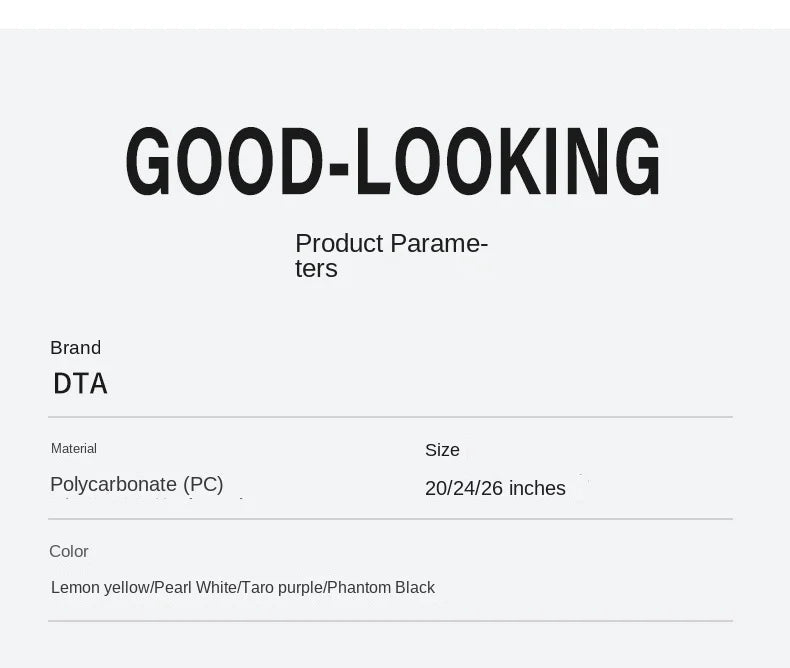The height and width of the screenshot is (668, 790).
Task: Click the divider line below the color list
Action: (x=390, y=621)
